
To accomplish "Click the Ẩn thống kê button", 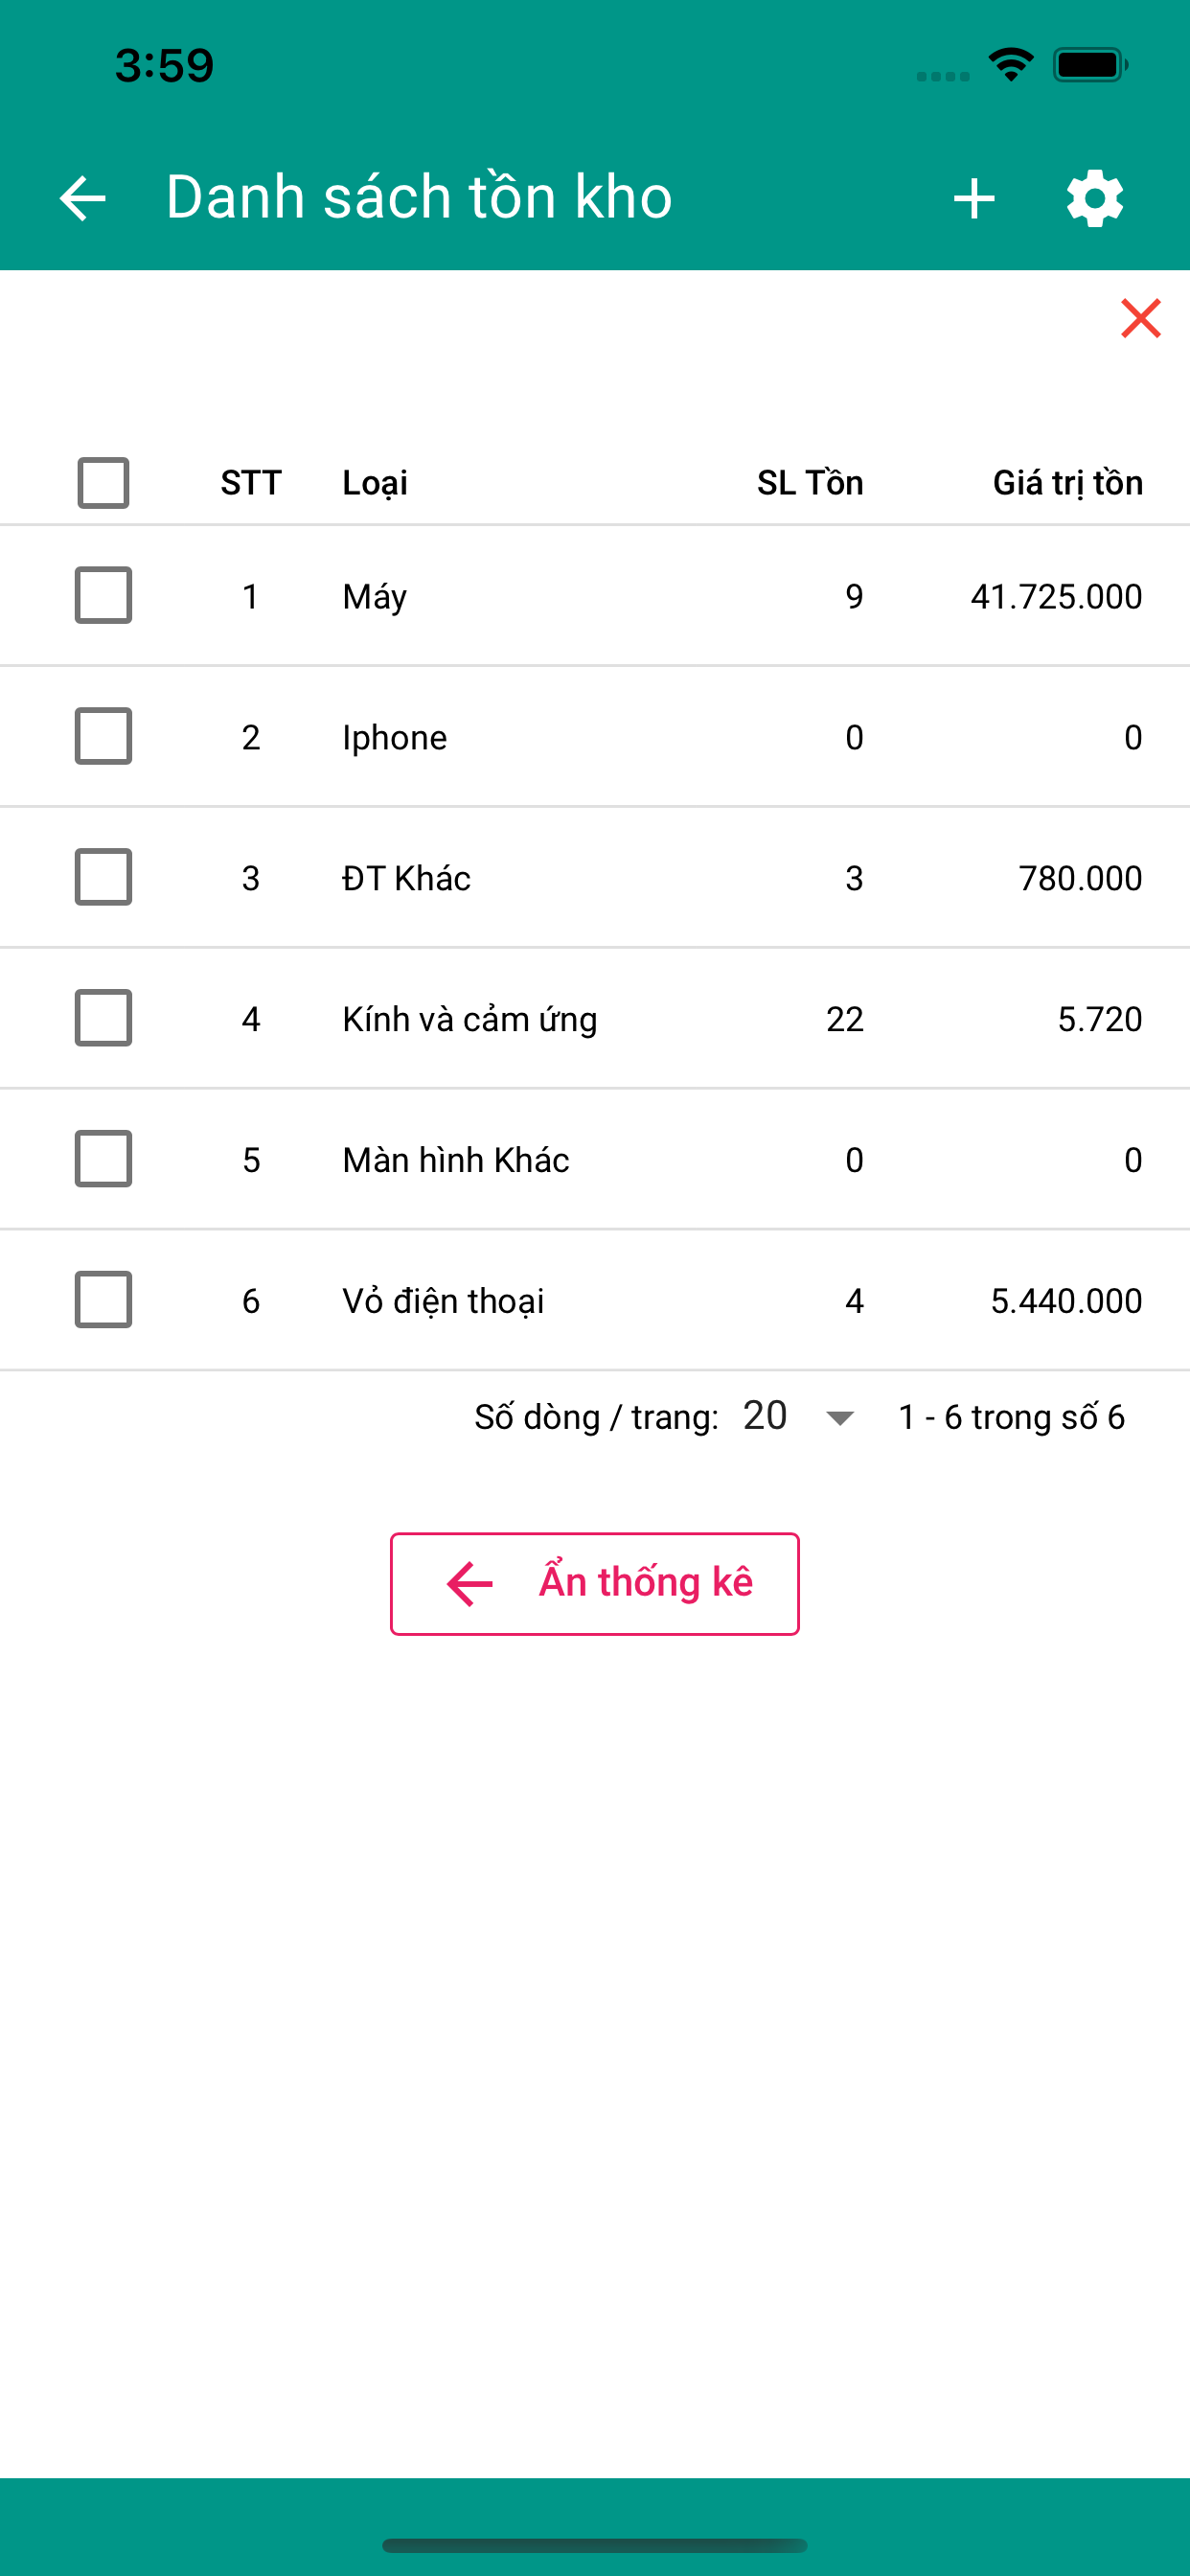I will point(595,1584).
